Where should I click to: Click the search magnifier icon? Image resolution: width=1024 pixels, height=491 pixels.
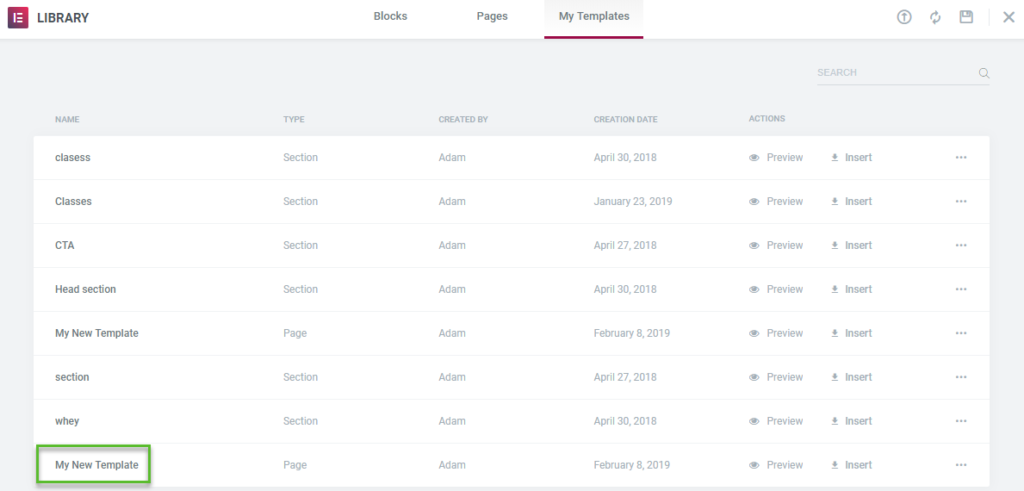[984, 73]
